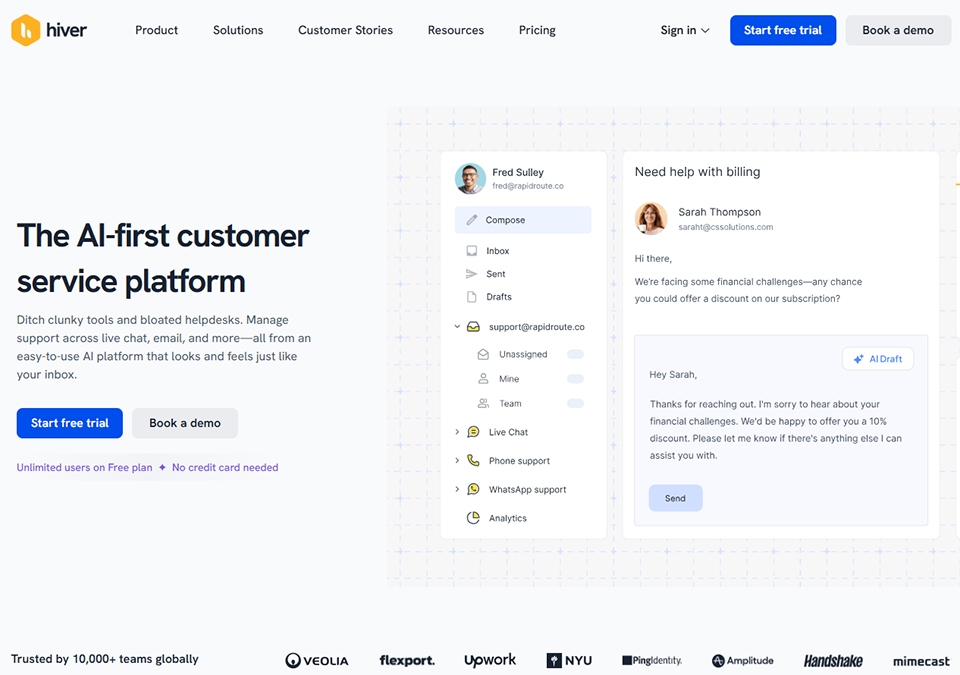Click the Unassigned envelope icon

(x=483, y=354)
